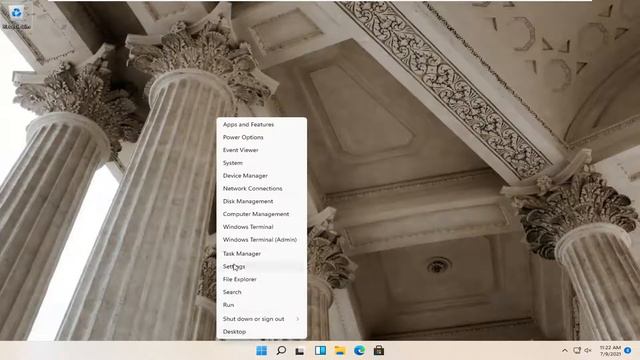Select the Recycle Bin desktop icon

(16, 17)
